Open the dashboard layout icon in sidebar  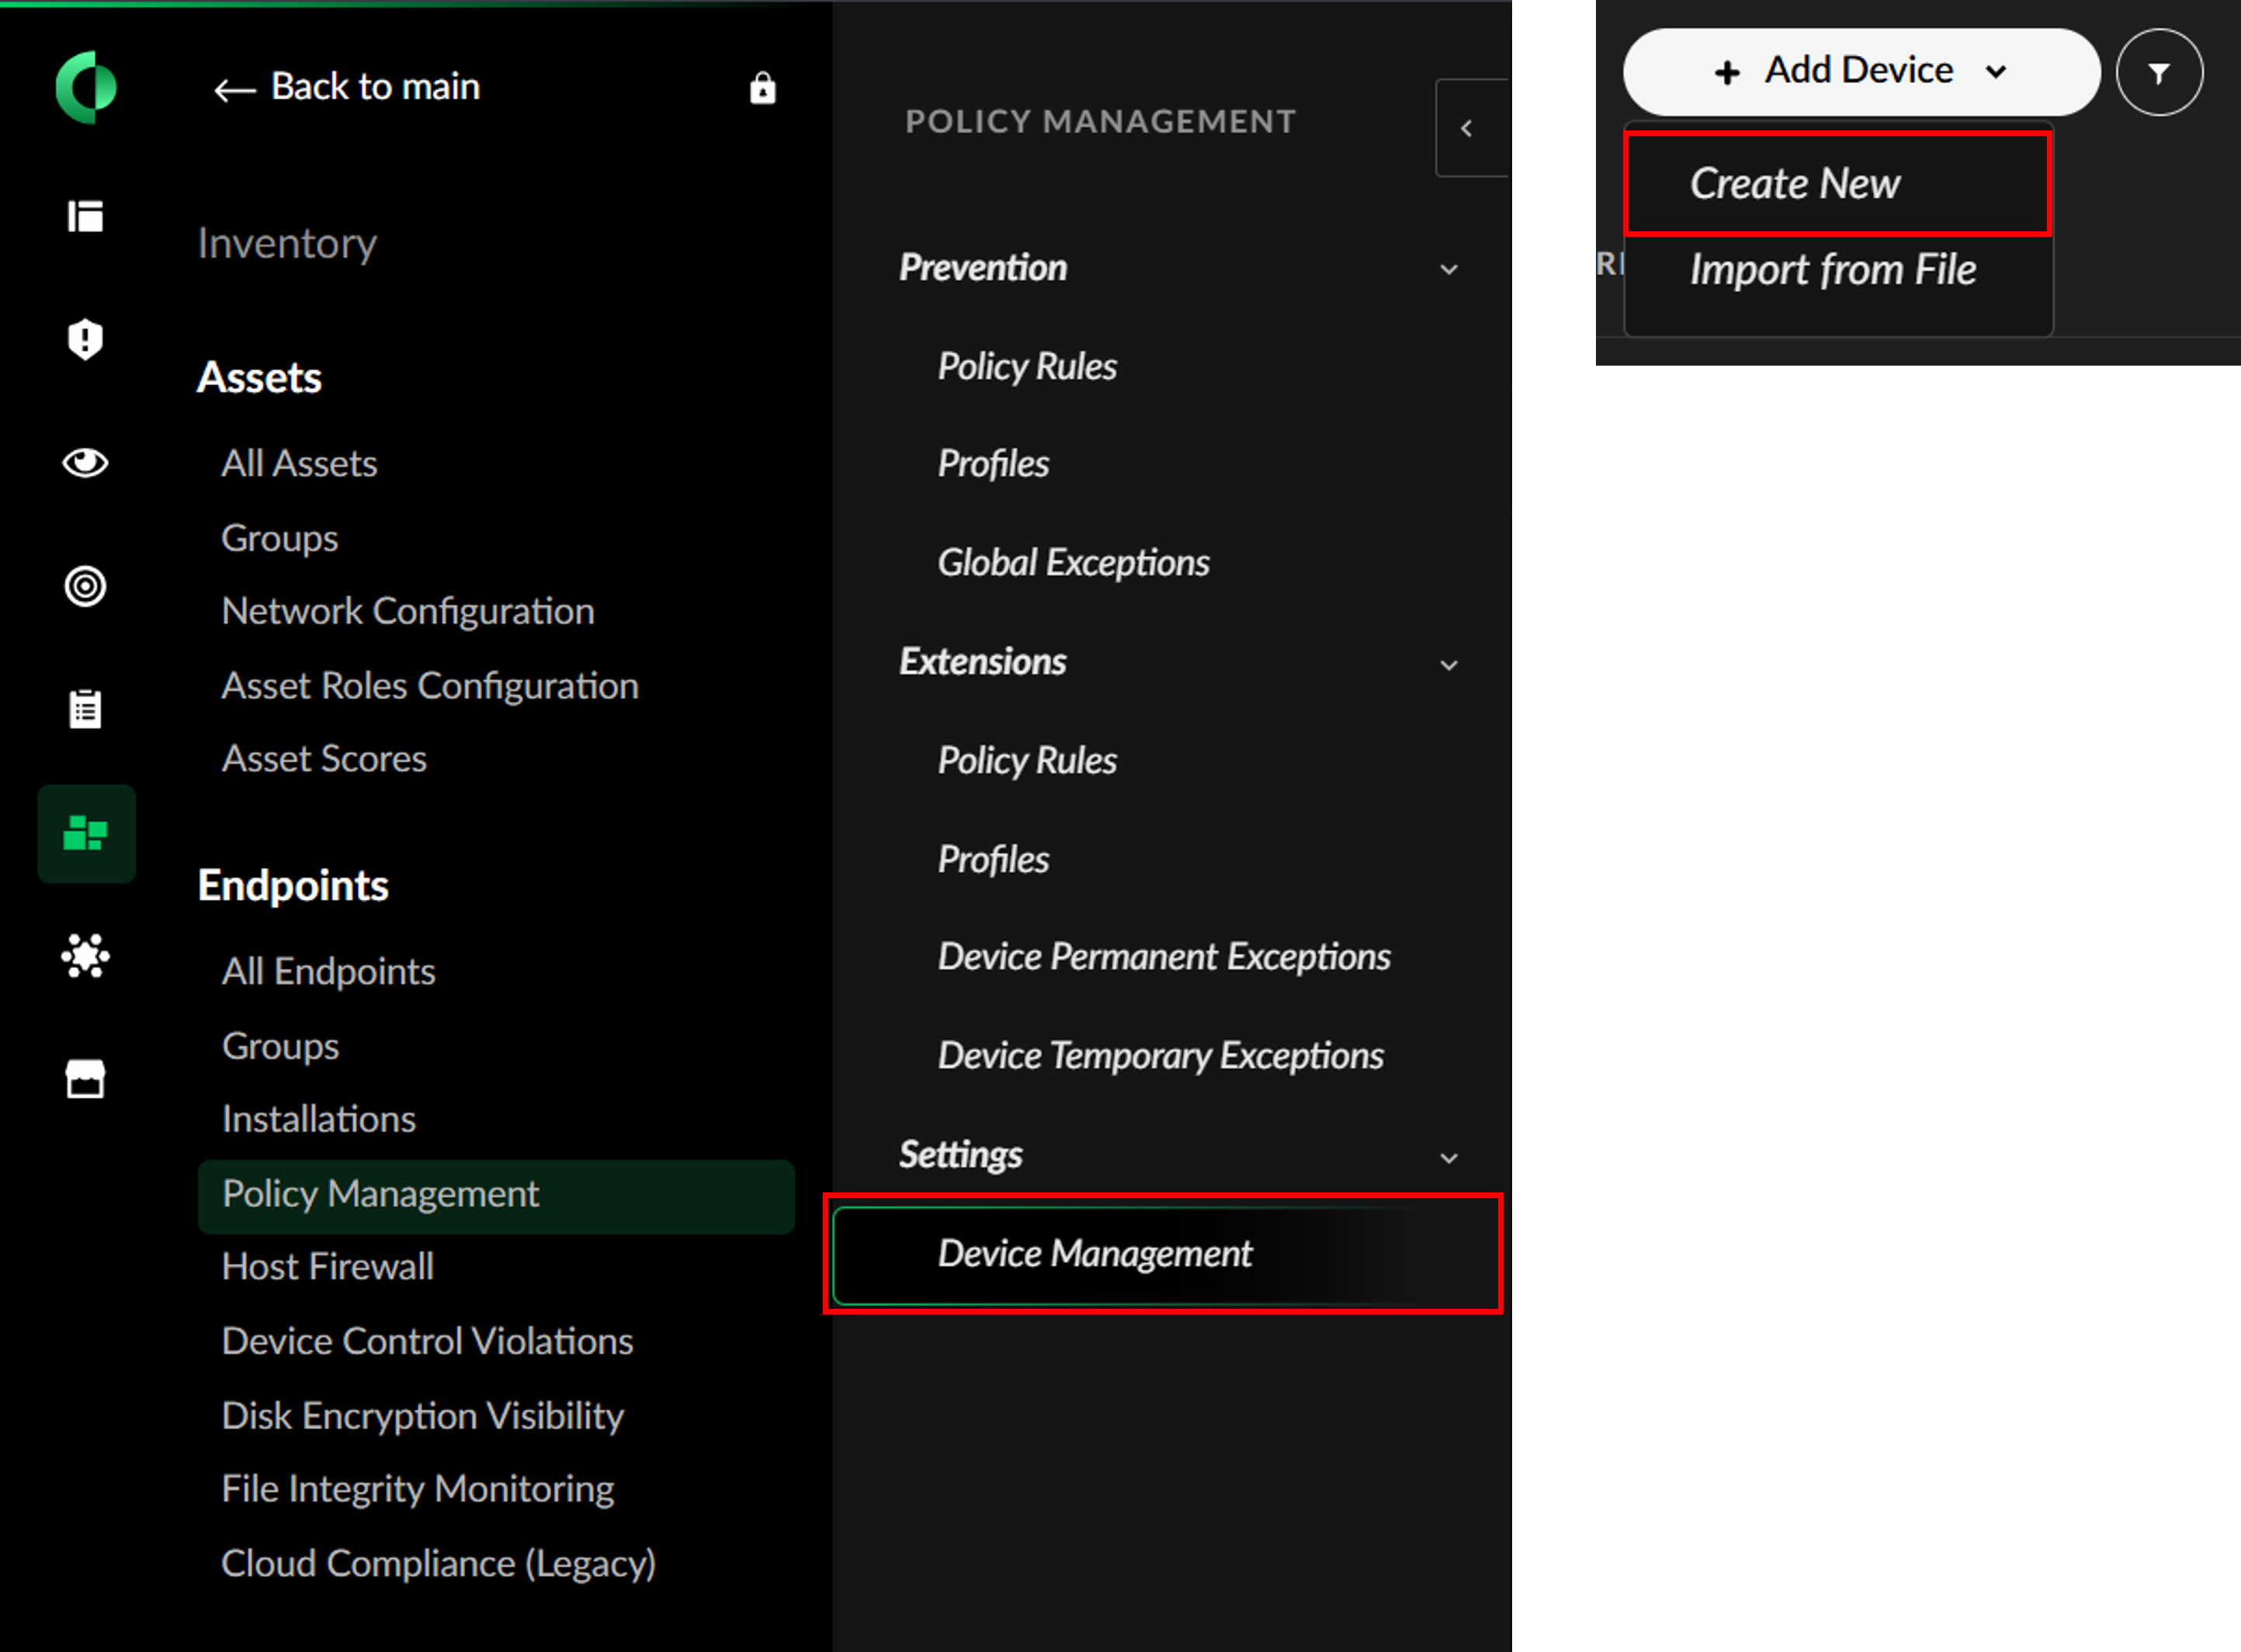[86, 216]
